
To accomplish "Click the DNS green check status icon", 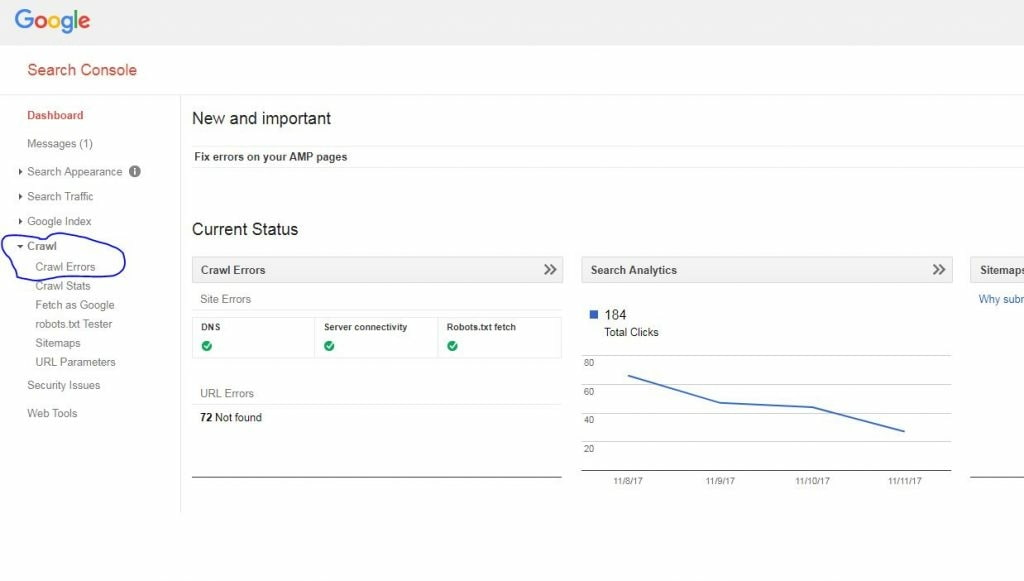I will [x=207, y=346].
